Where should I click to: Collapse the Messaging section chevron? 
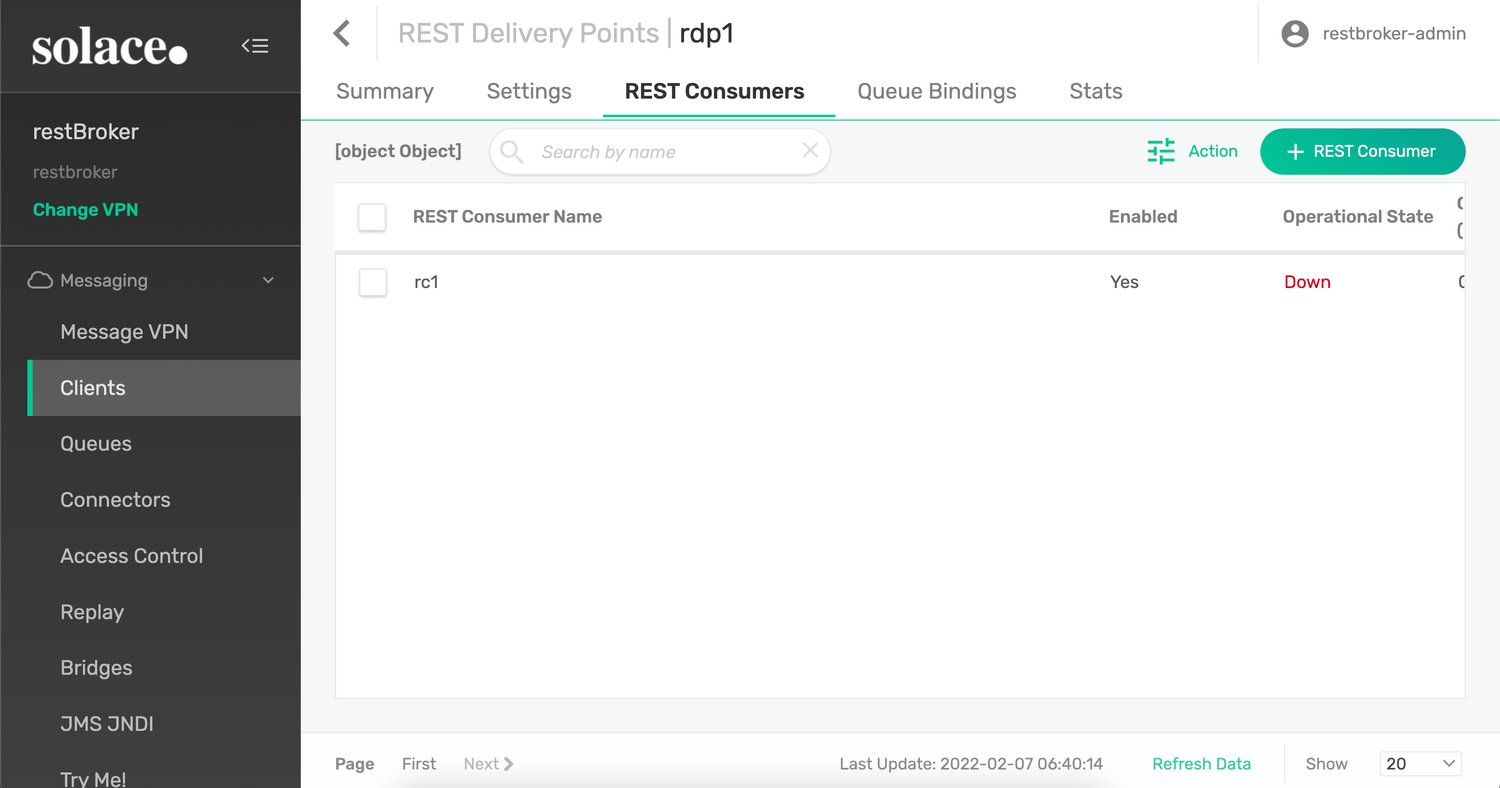[x=267, y=280]
